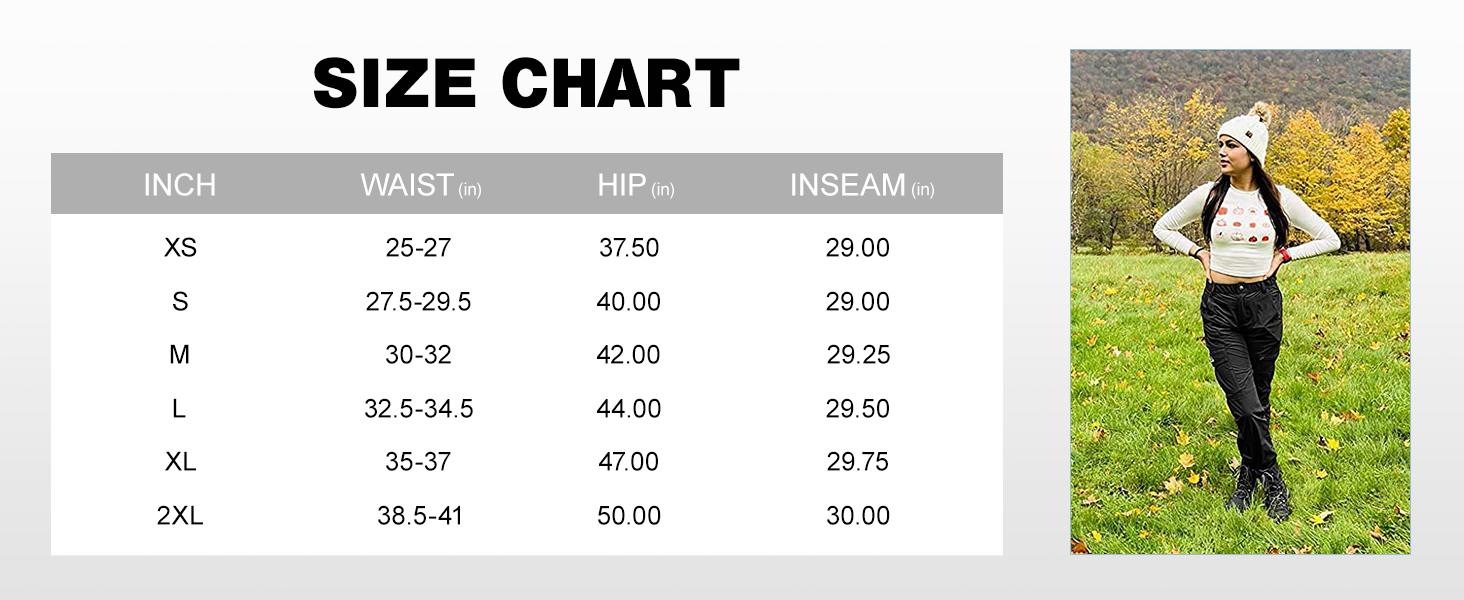Select the S size row label
This screenshot has width=1464, height=600.
coord(180,302)
